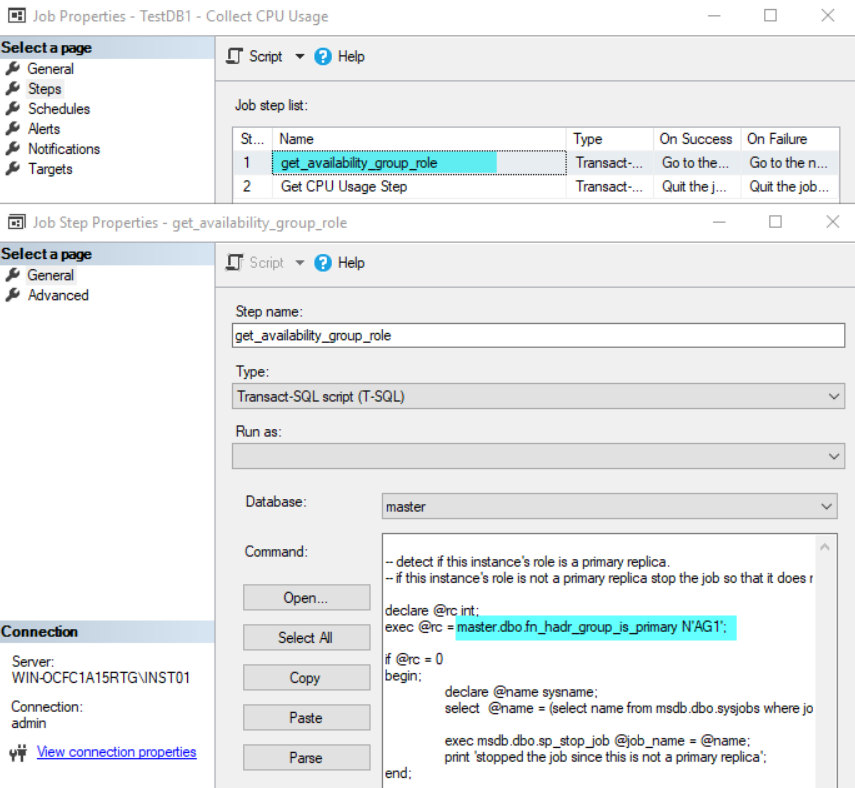This screenshot has height=788, width=855.
Task: Click the Script icon in Job Properties toolbar
Action: point(236,57)
